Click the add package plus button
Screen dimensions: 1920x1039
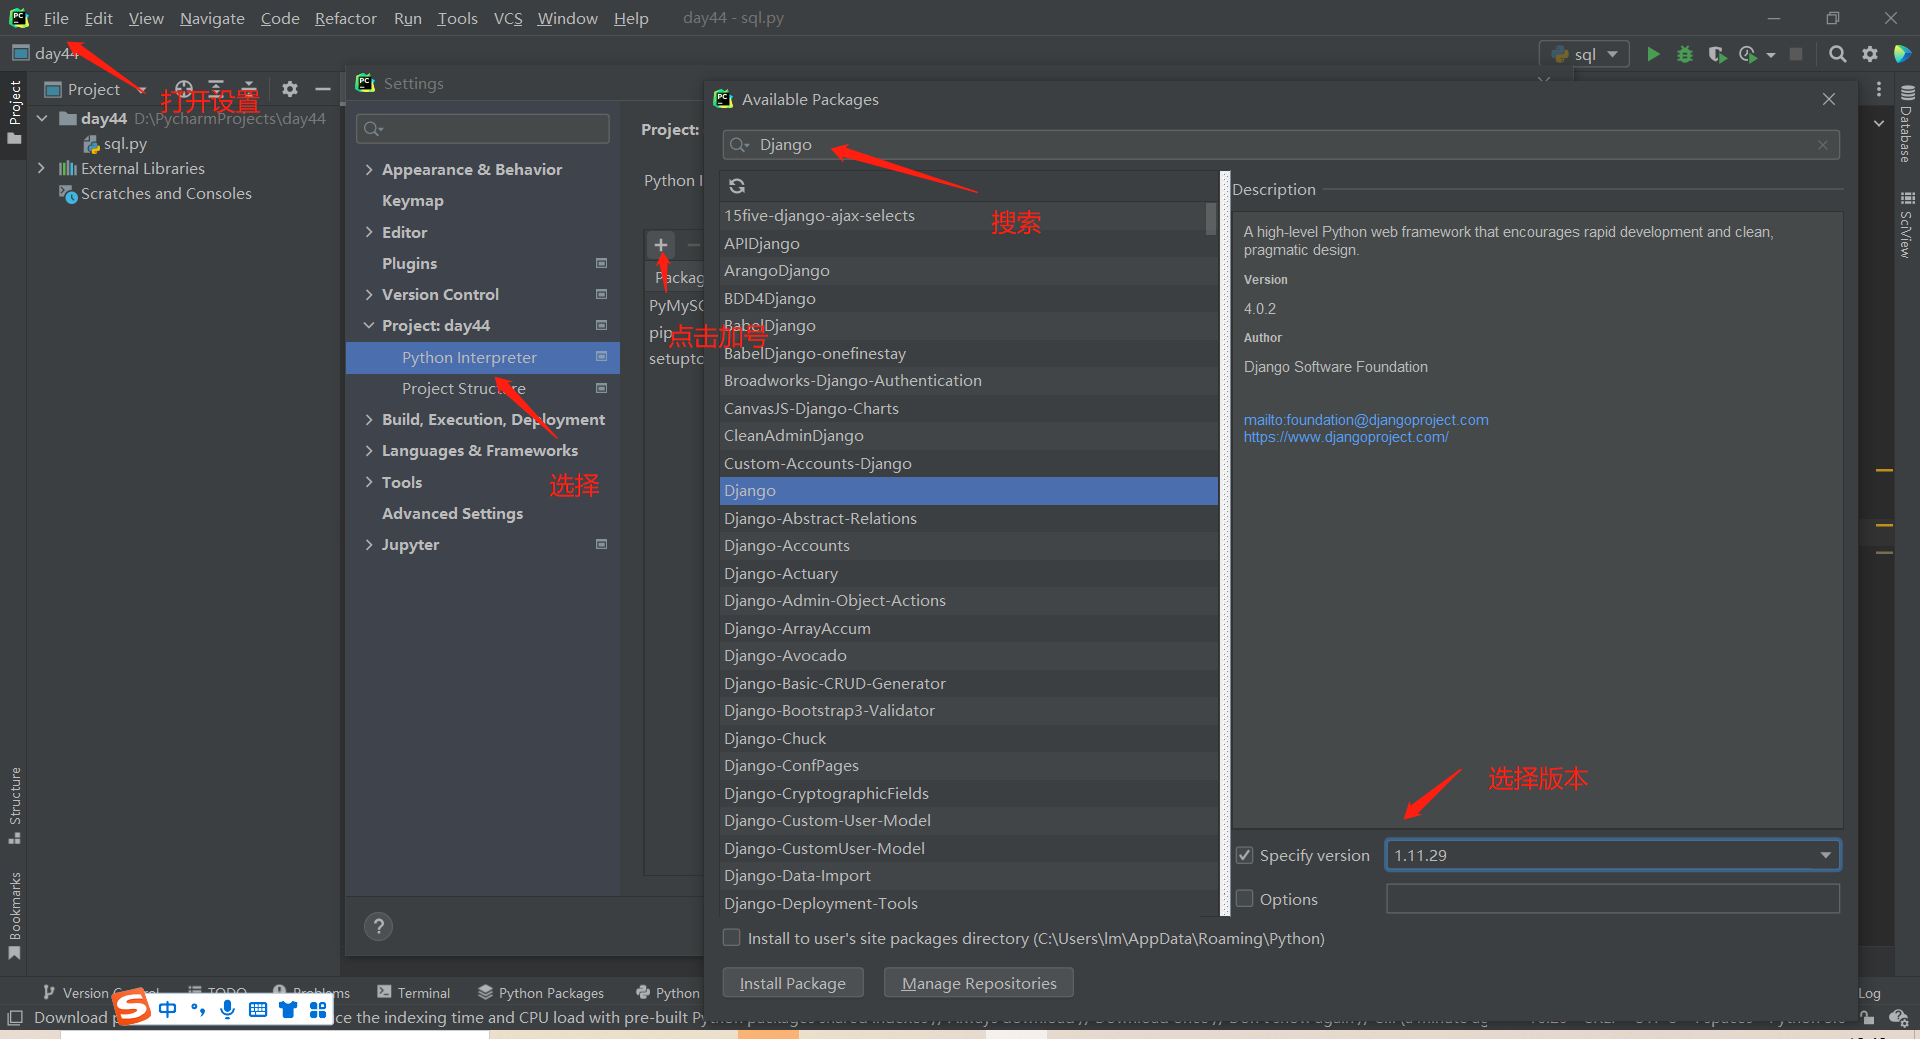click(x=661, y=245)
